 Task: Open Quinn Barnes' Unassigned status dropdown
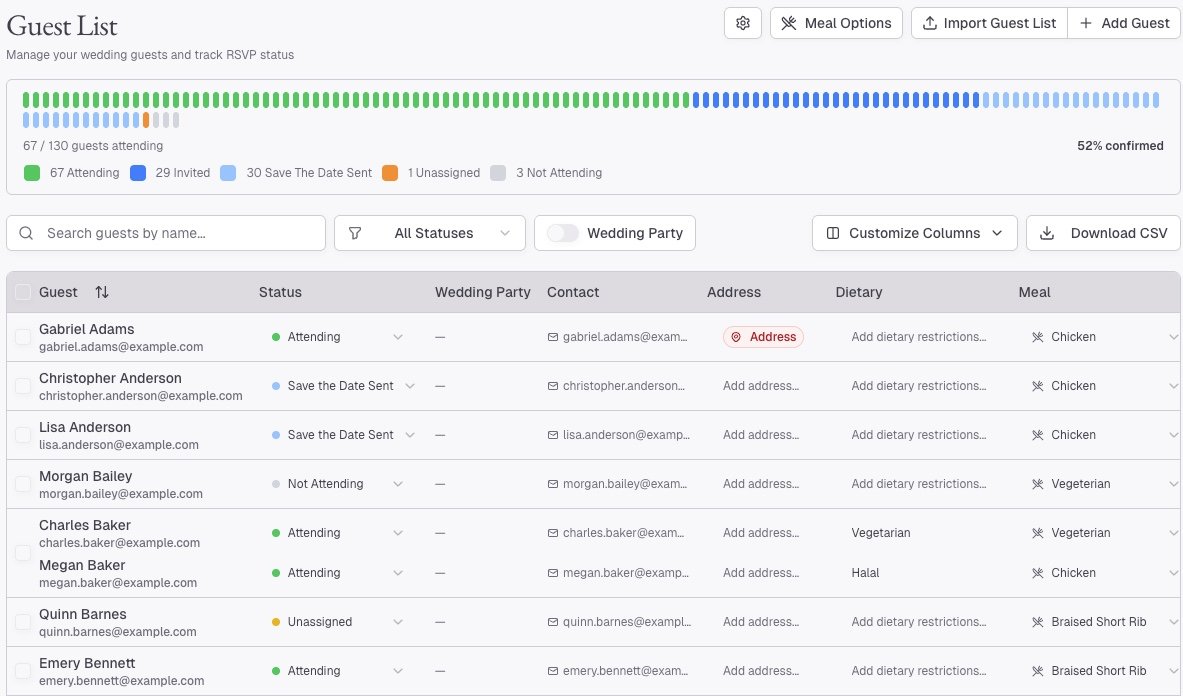[x=337, y=622]
